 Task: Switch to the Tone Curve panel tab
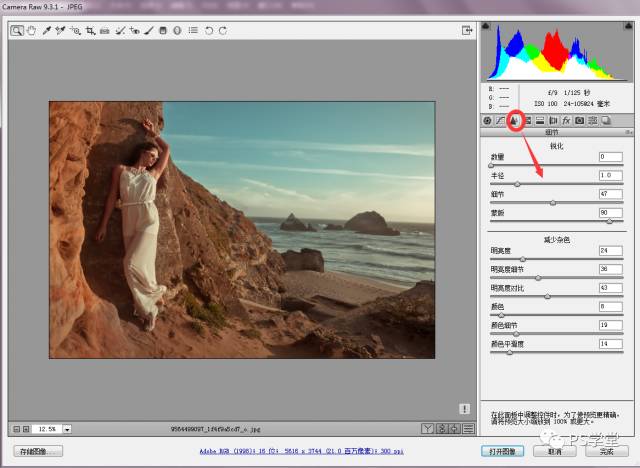tap(501, 121)
